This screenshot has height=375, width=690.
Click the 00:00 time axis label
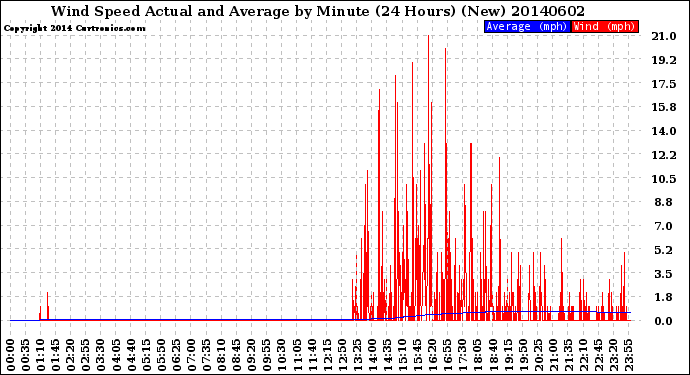11,355
